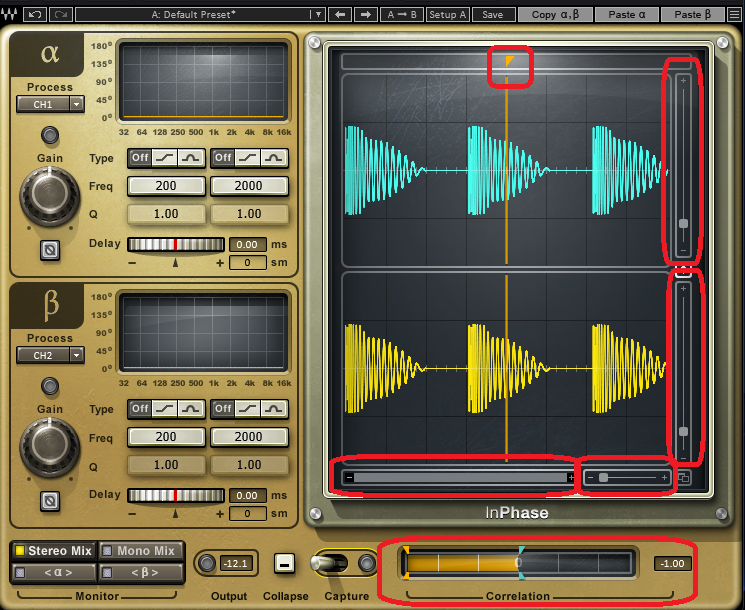This screenshot has height=610, width=745.
Task: Load the next preset with right arrow
Action: coord(365,14)
